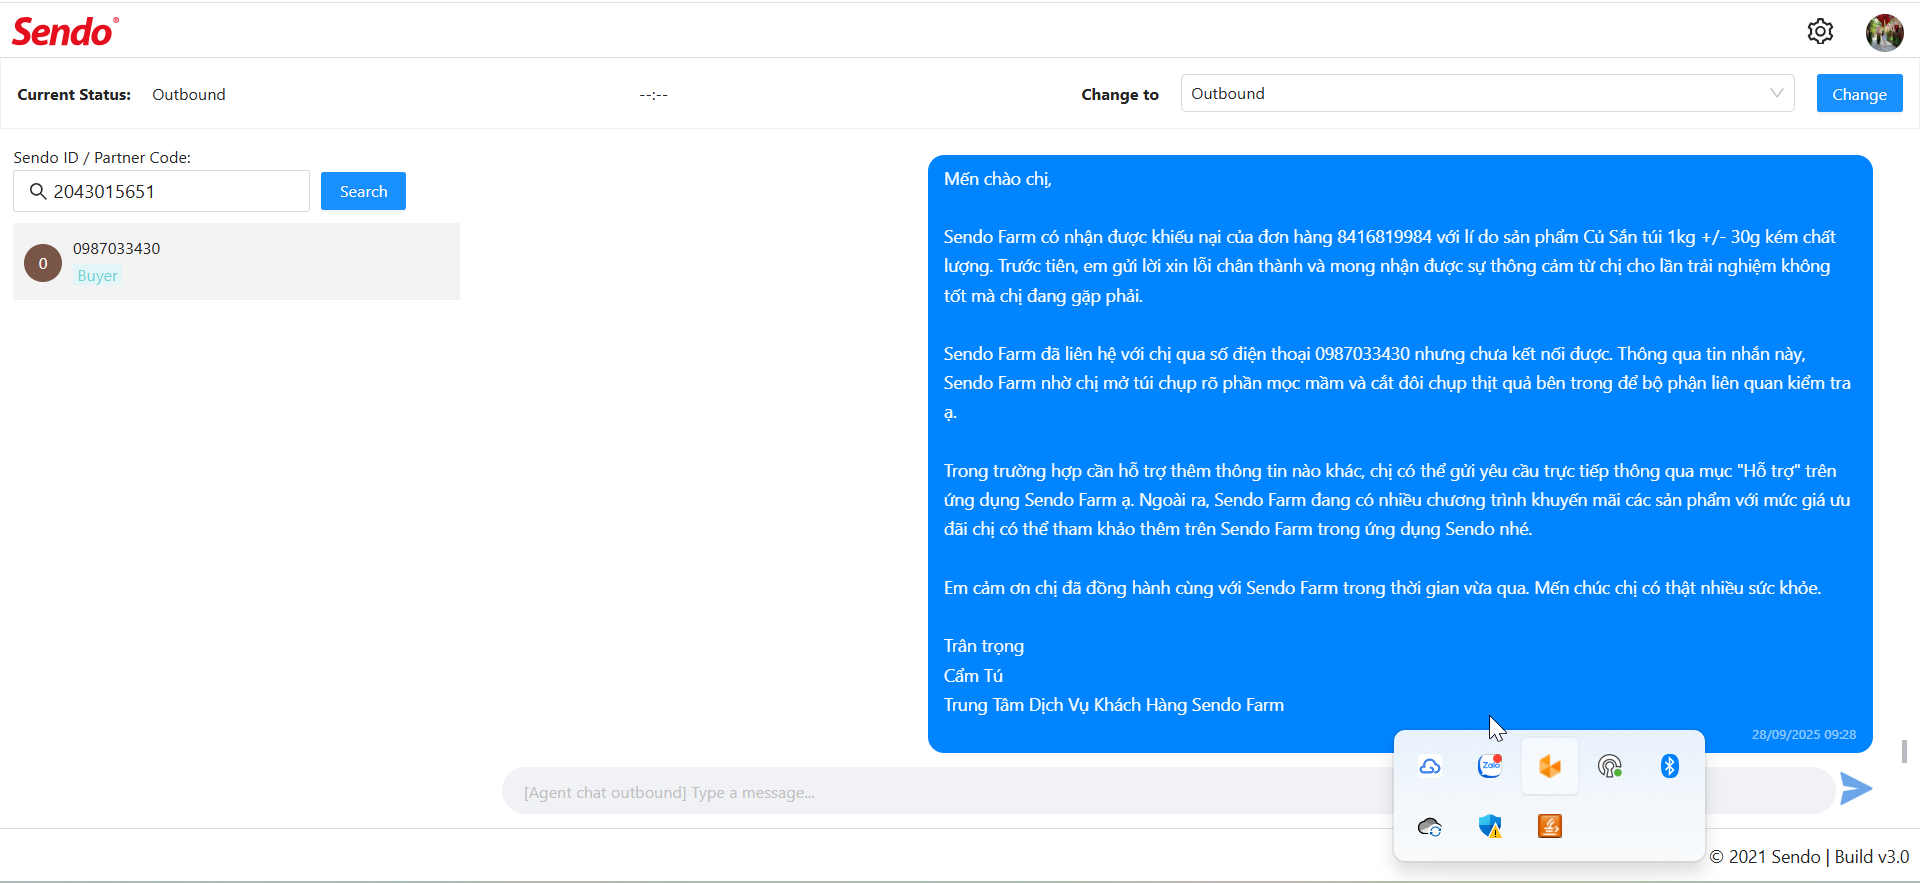Send the message with paper plane icon

(1856, 788)
